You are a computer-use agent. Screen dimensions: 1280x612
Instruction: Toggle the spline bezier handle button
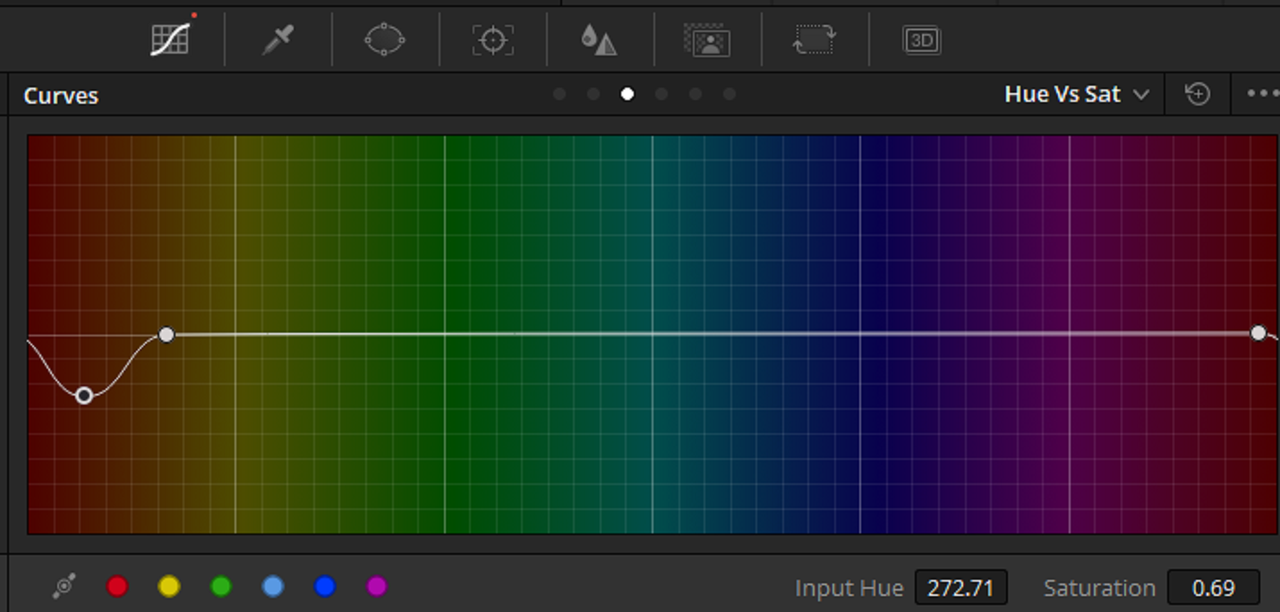(x=64, y=587)
